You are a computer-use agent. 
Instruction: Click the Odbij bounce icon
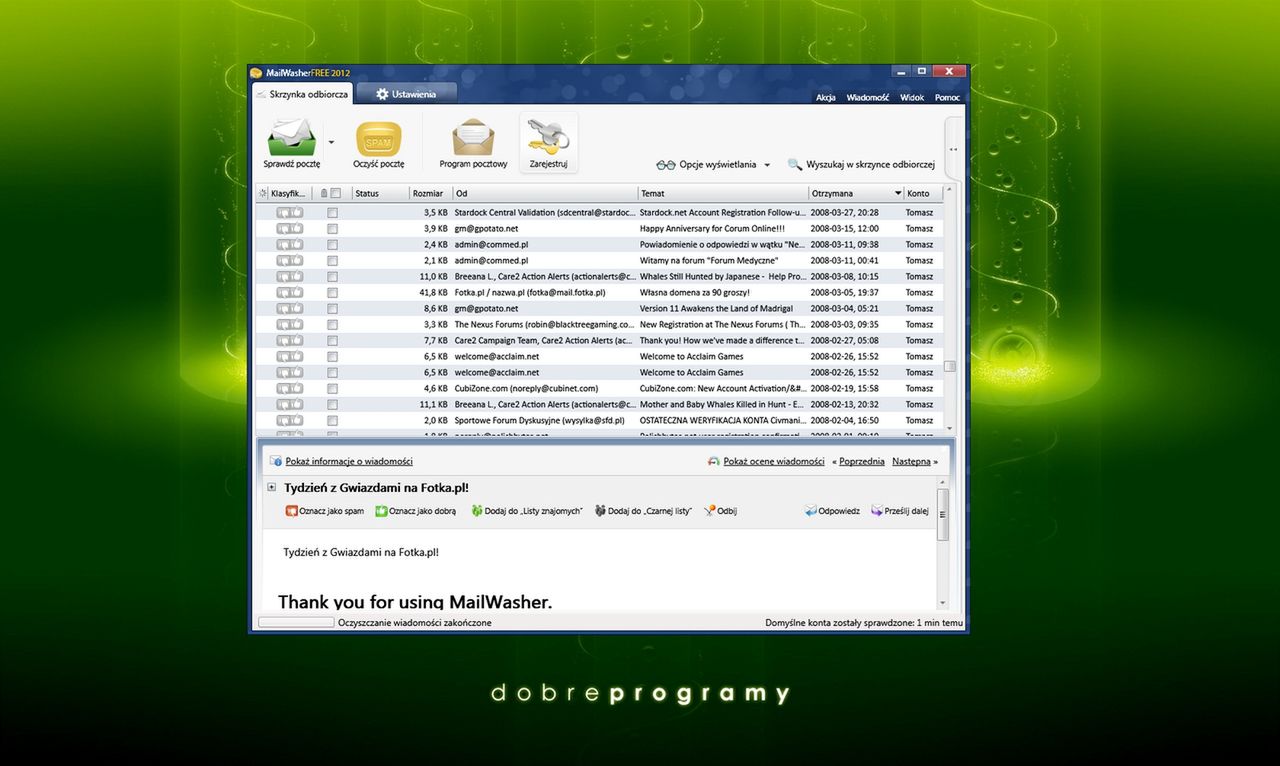710,511
